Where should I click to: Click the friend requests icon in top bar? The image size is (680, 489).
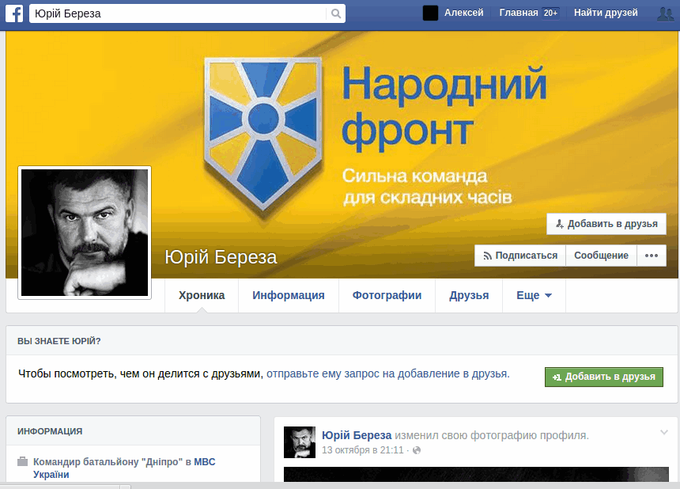665,13
